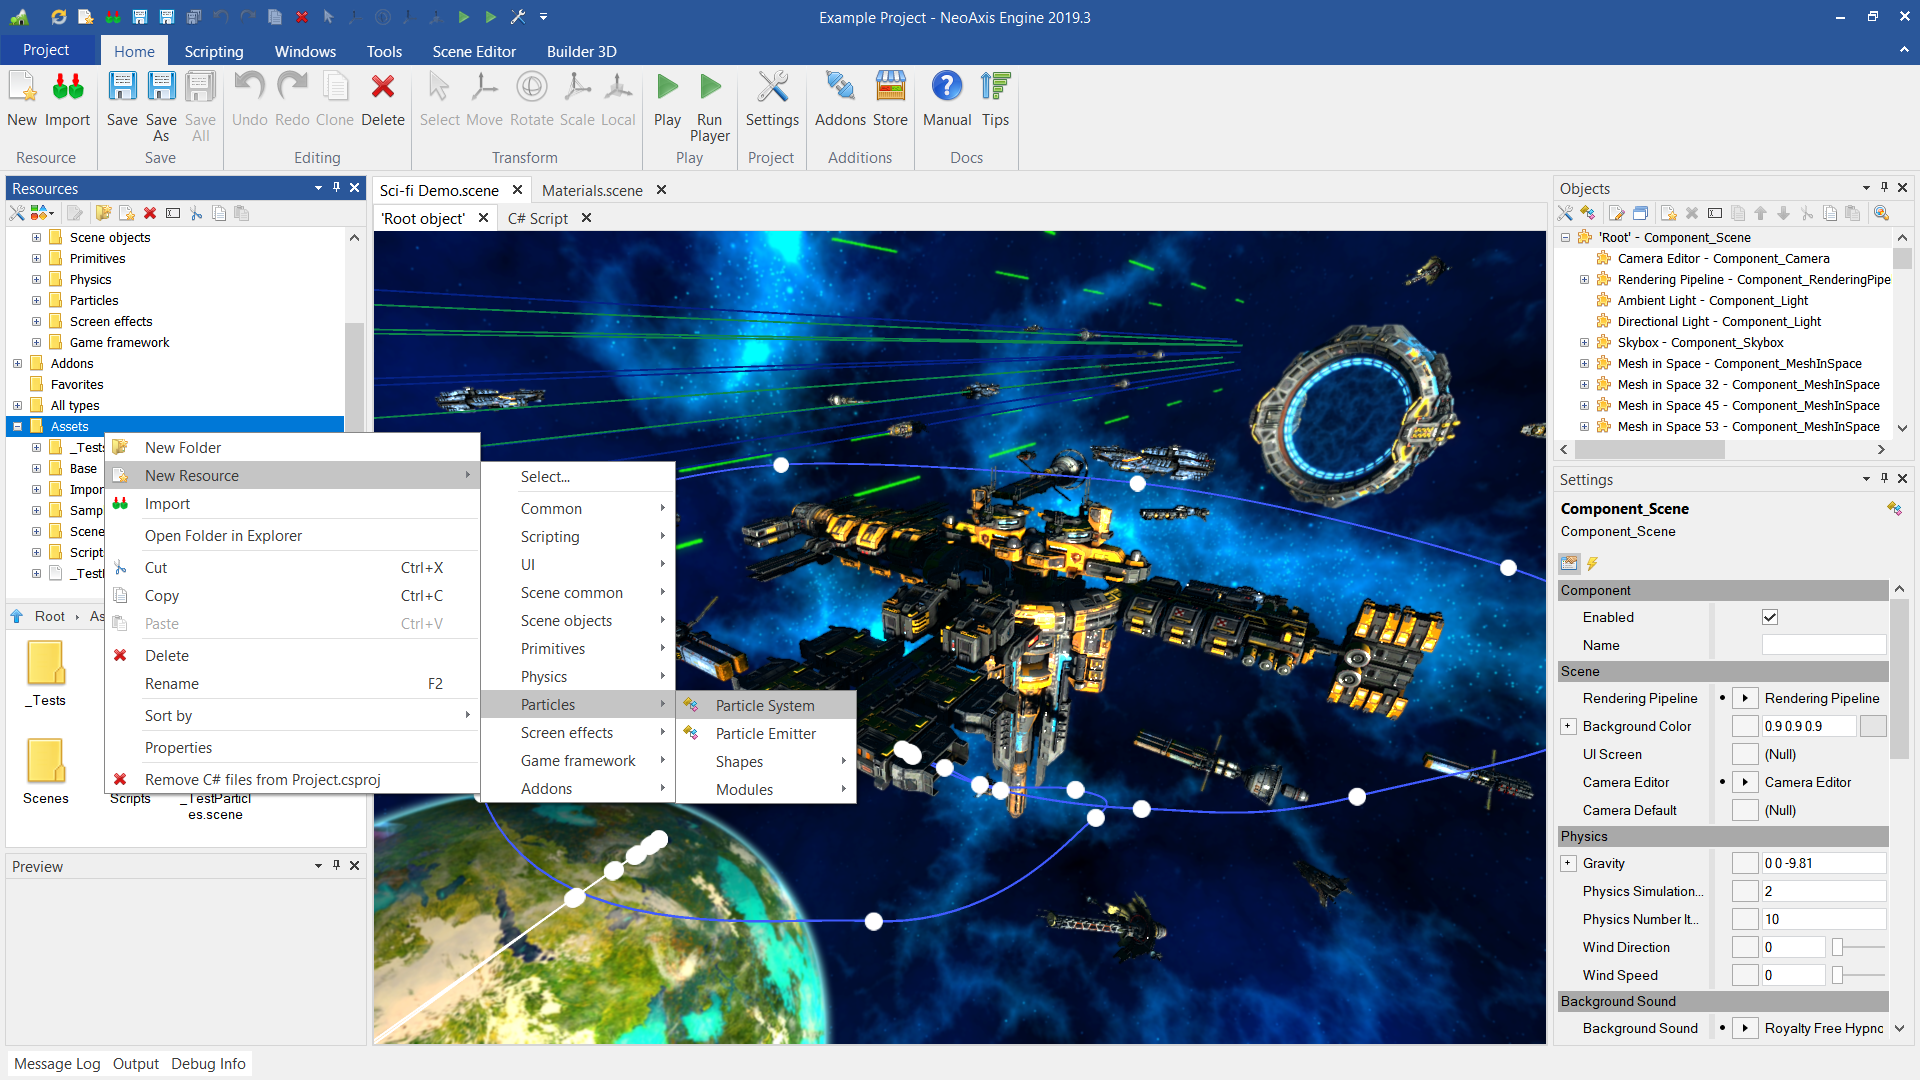Click the Tips icon
Image resolution: width=1920 pixels, height=1080 pixels.
(995, 88)
